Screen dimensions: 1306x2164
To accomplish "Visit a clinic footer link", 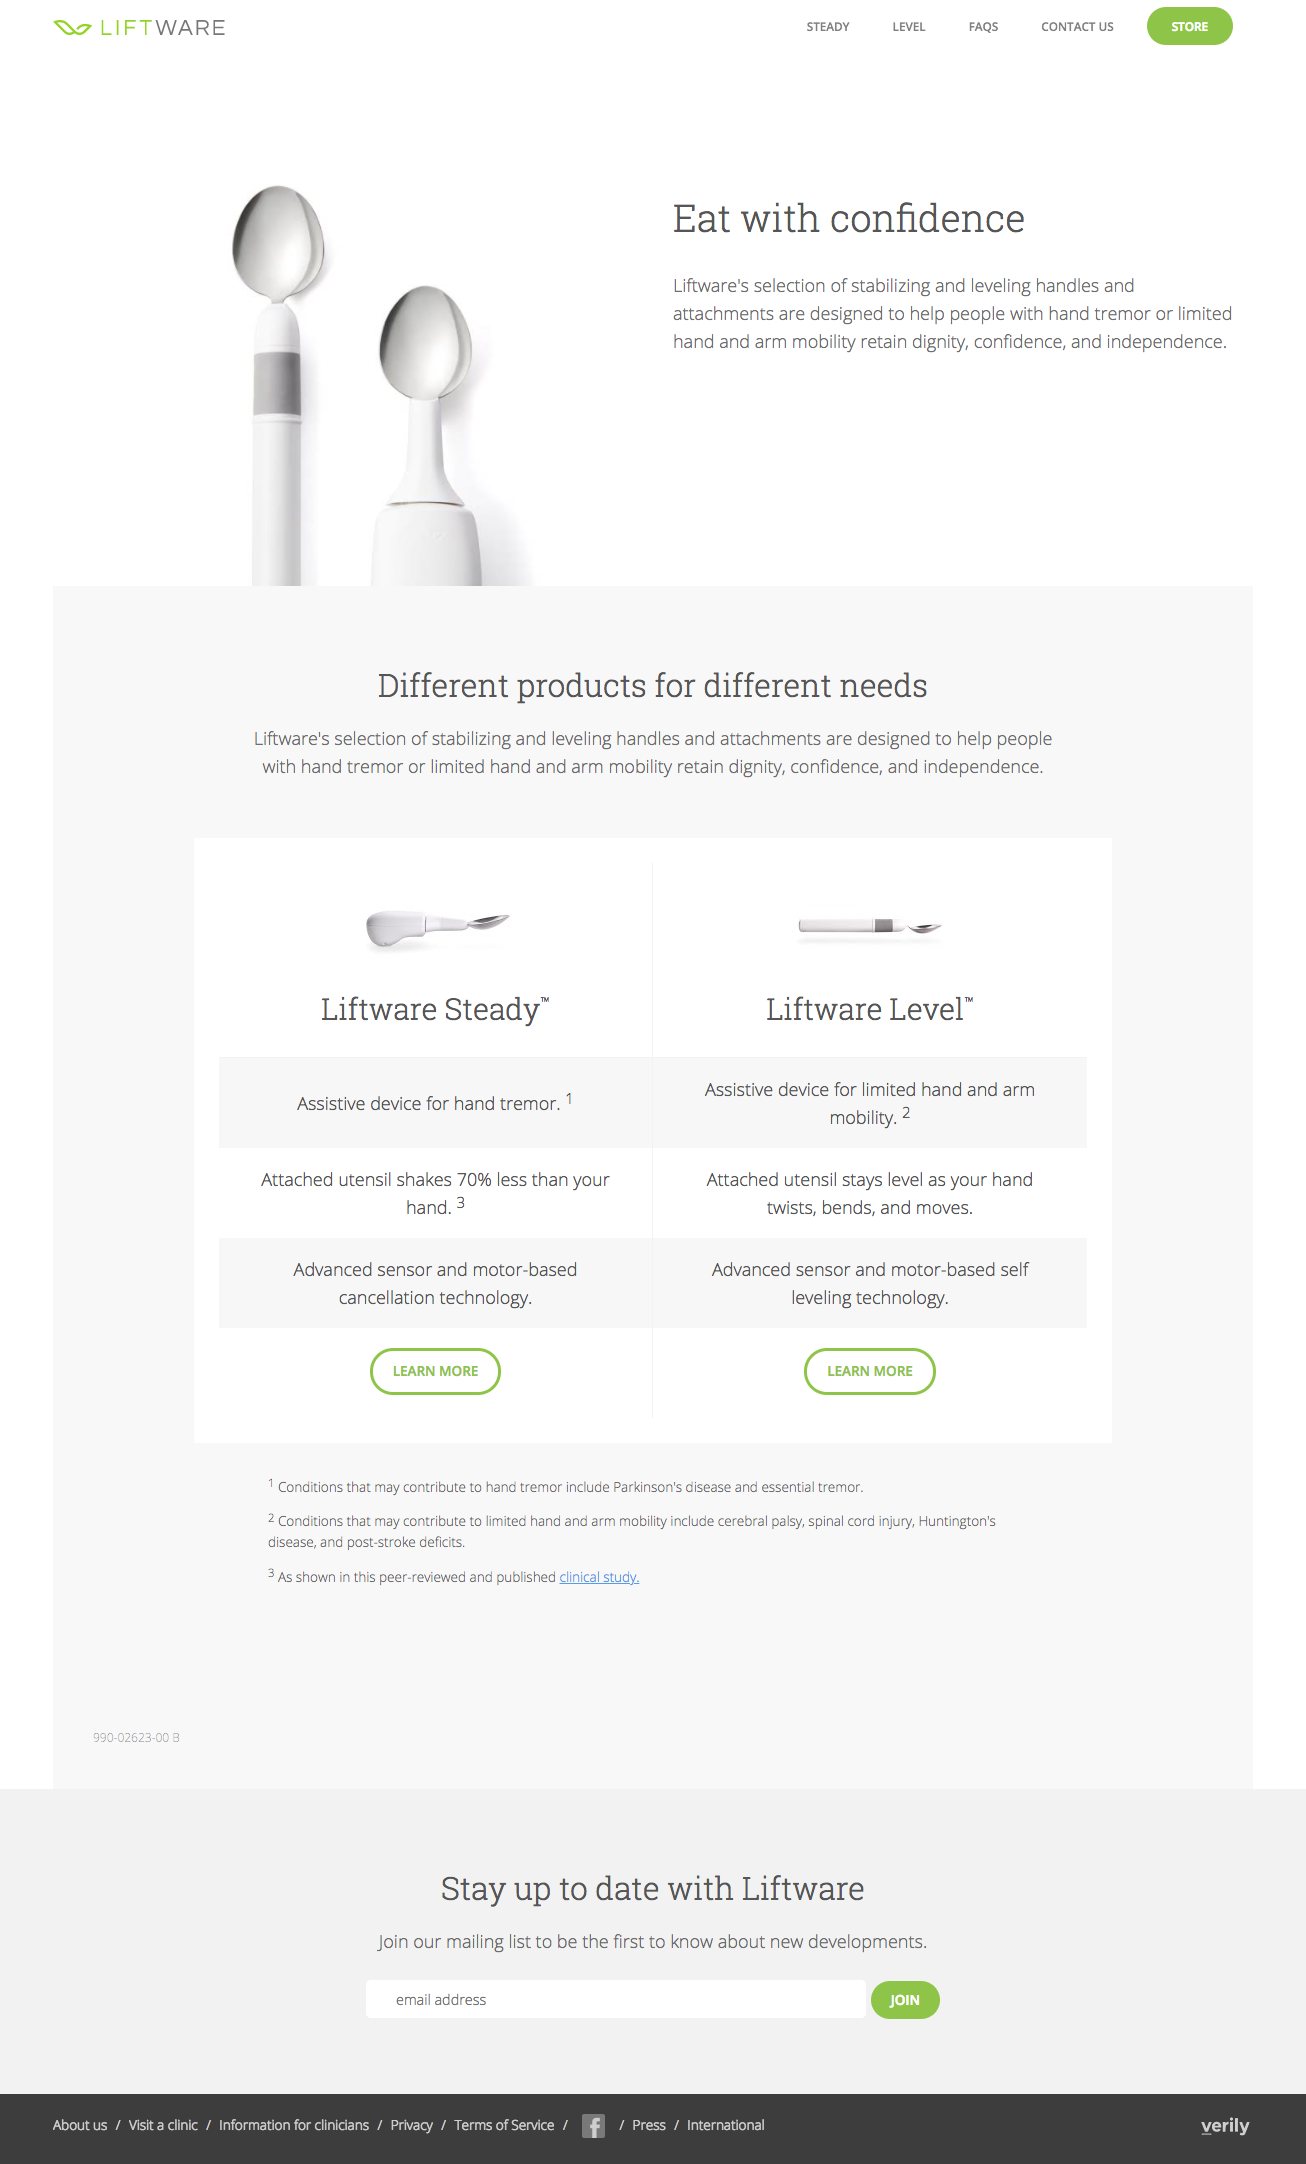I will [163, 2125].
